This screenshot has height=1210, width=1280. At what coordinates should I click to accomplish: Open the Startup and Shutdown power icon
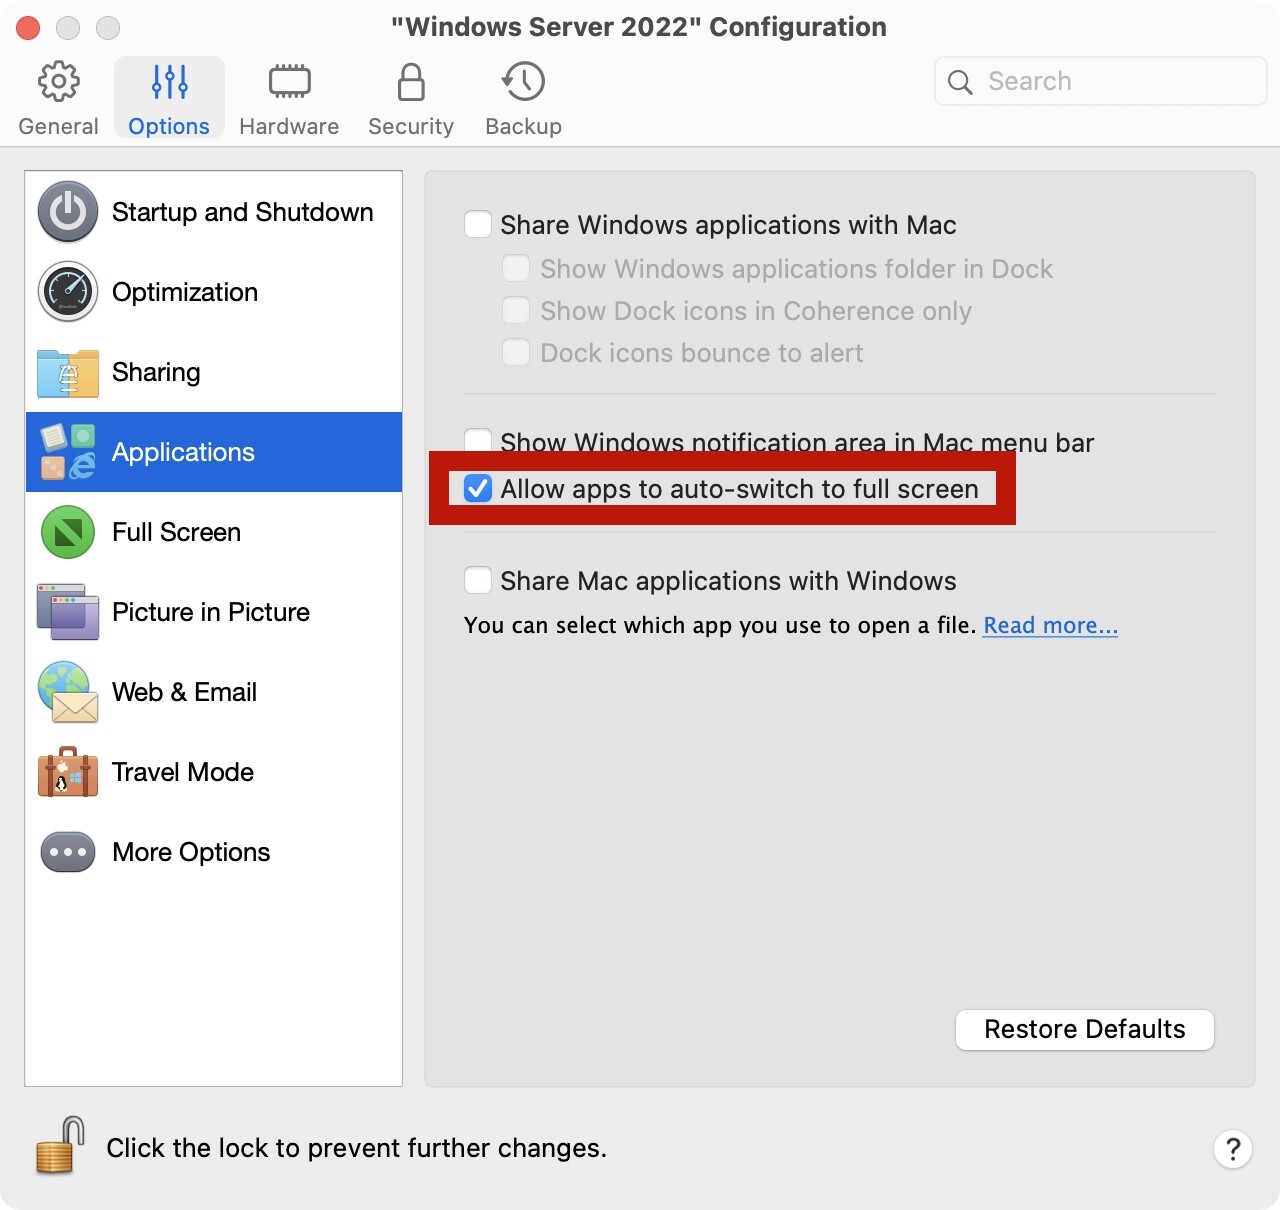[x=68, y=212]
